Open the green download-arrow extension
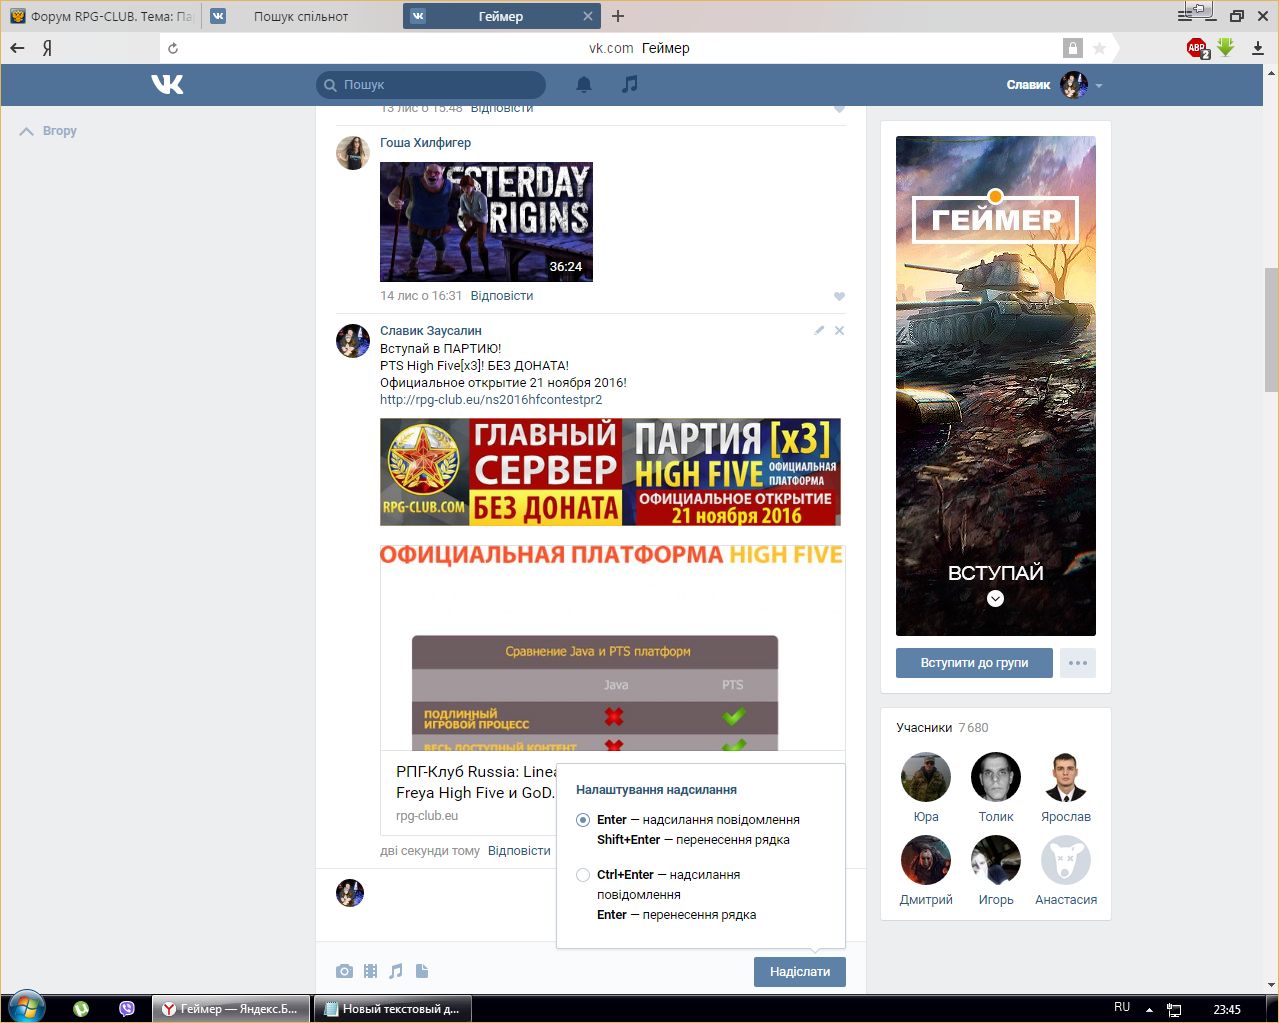Image resolution: width=1279 pixels, height=1023 pixels. coord(1226,47)
